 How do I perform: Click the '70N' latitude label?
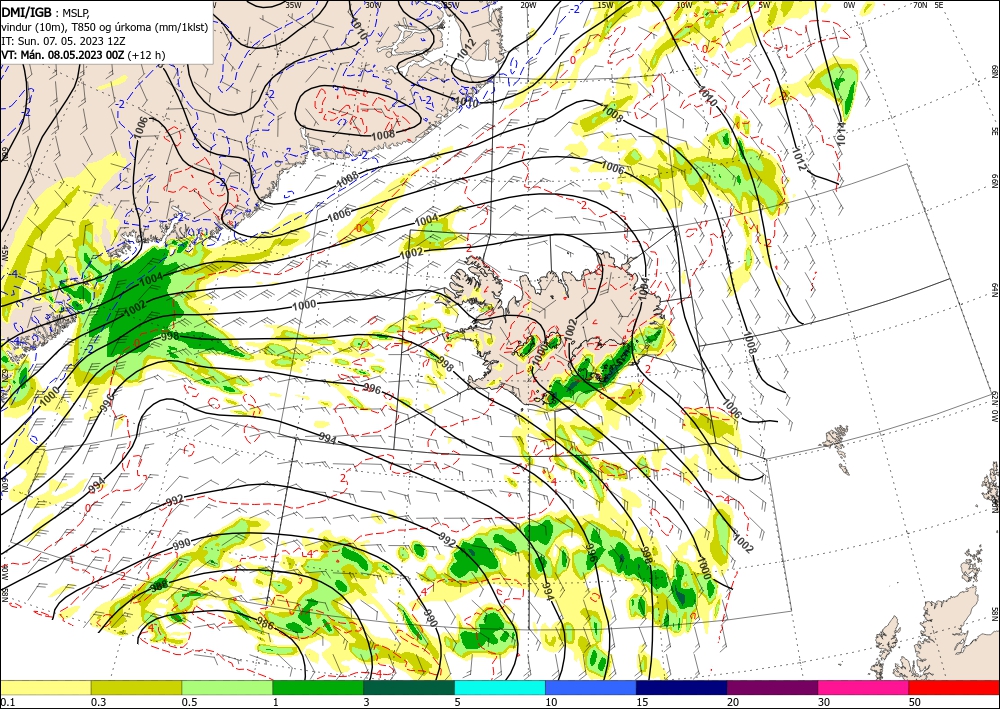tap(920, 4)
